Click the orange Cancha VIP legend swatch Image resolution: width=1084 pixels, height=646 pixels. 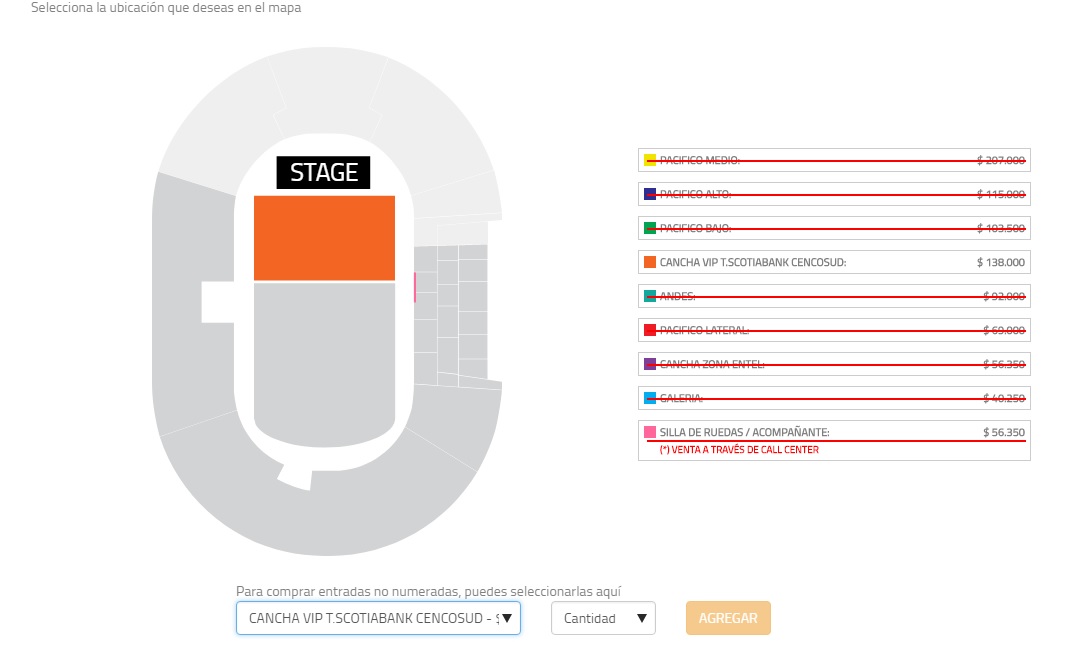(x=650, y=262)
